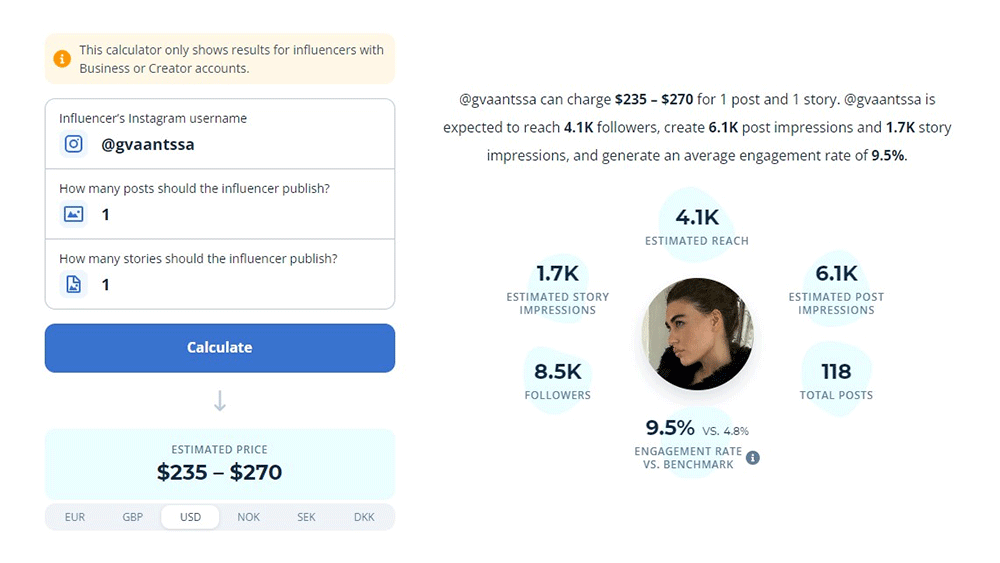Click the down arrow below Calculate

point(220,401)
